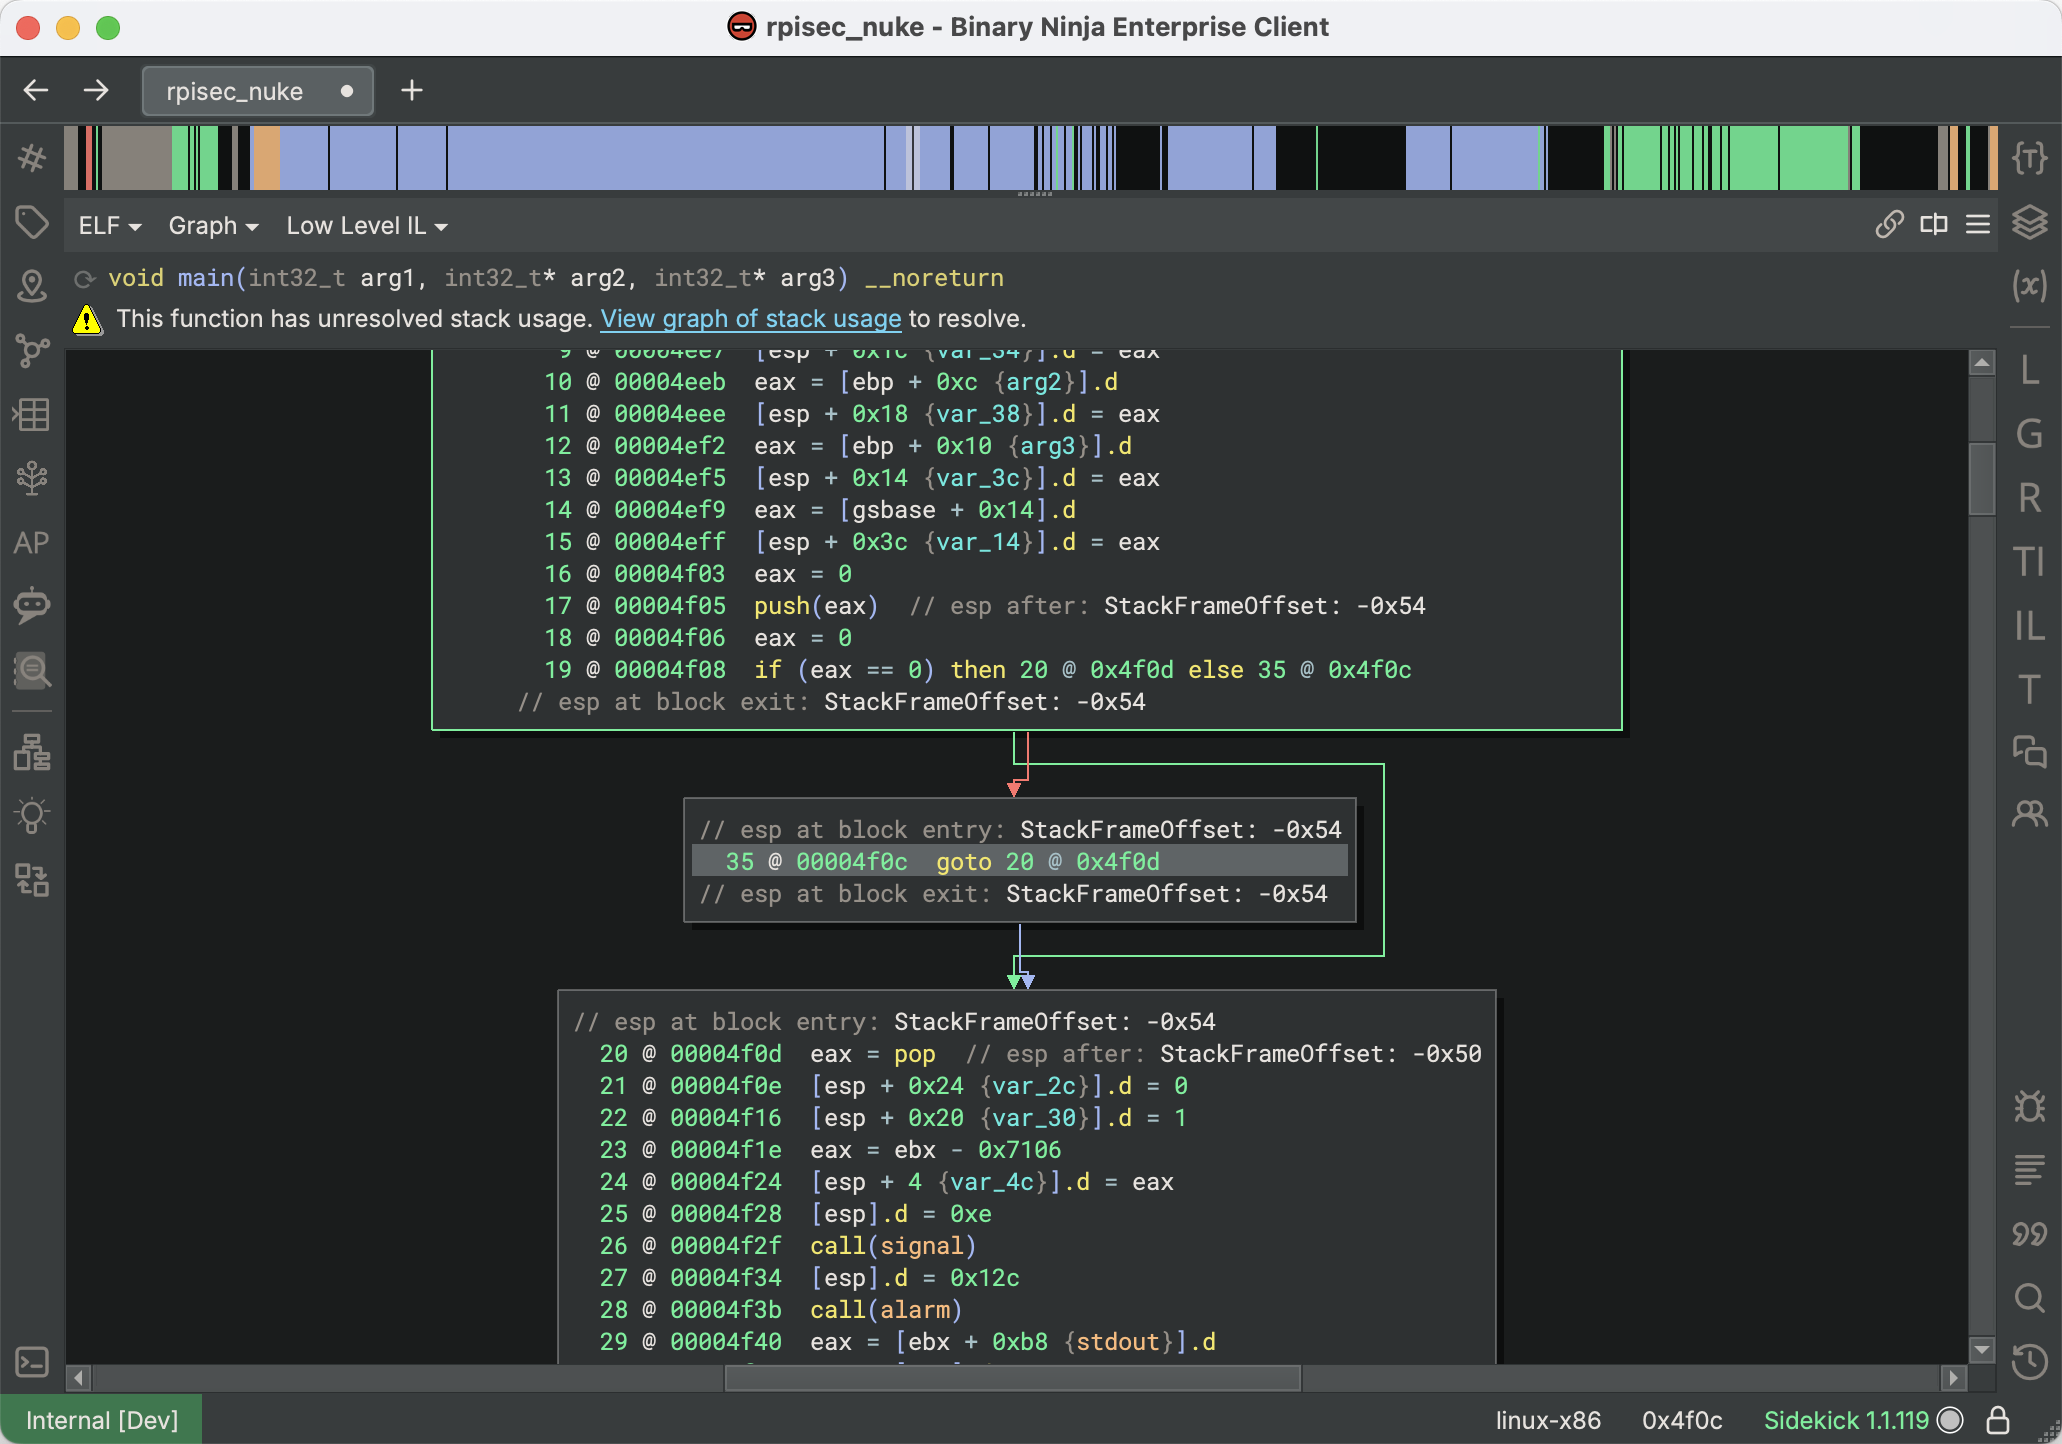The height and width of the screenshot is (1444, 2062).
Task: Open the text lines log icon
Action: point(2029,1169)
